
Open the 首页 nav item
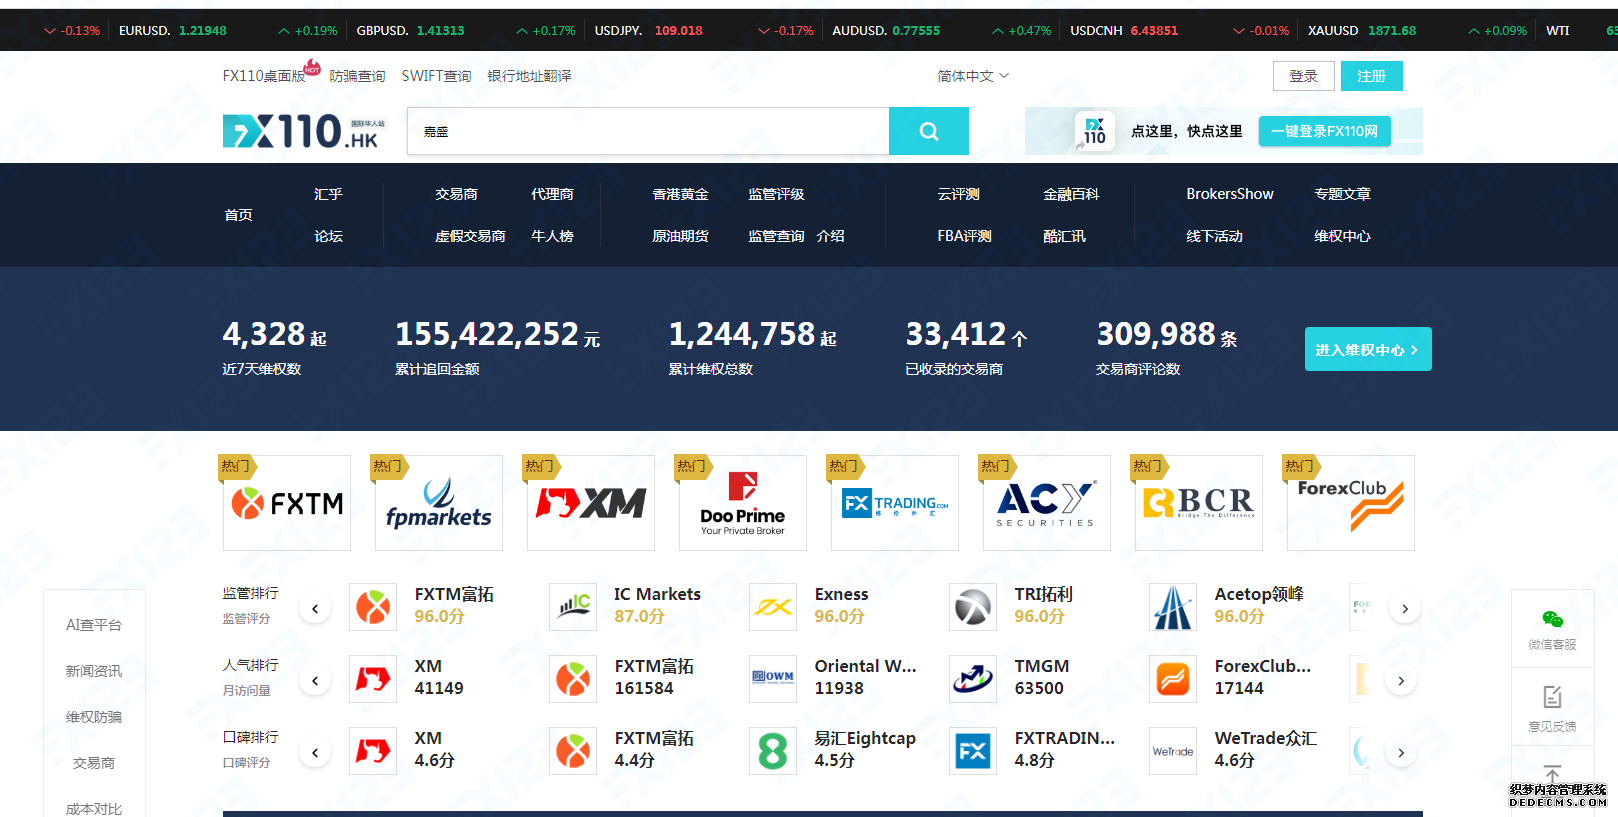(238, 215)
